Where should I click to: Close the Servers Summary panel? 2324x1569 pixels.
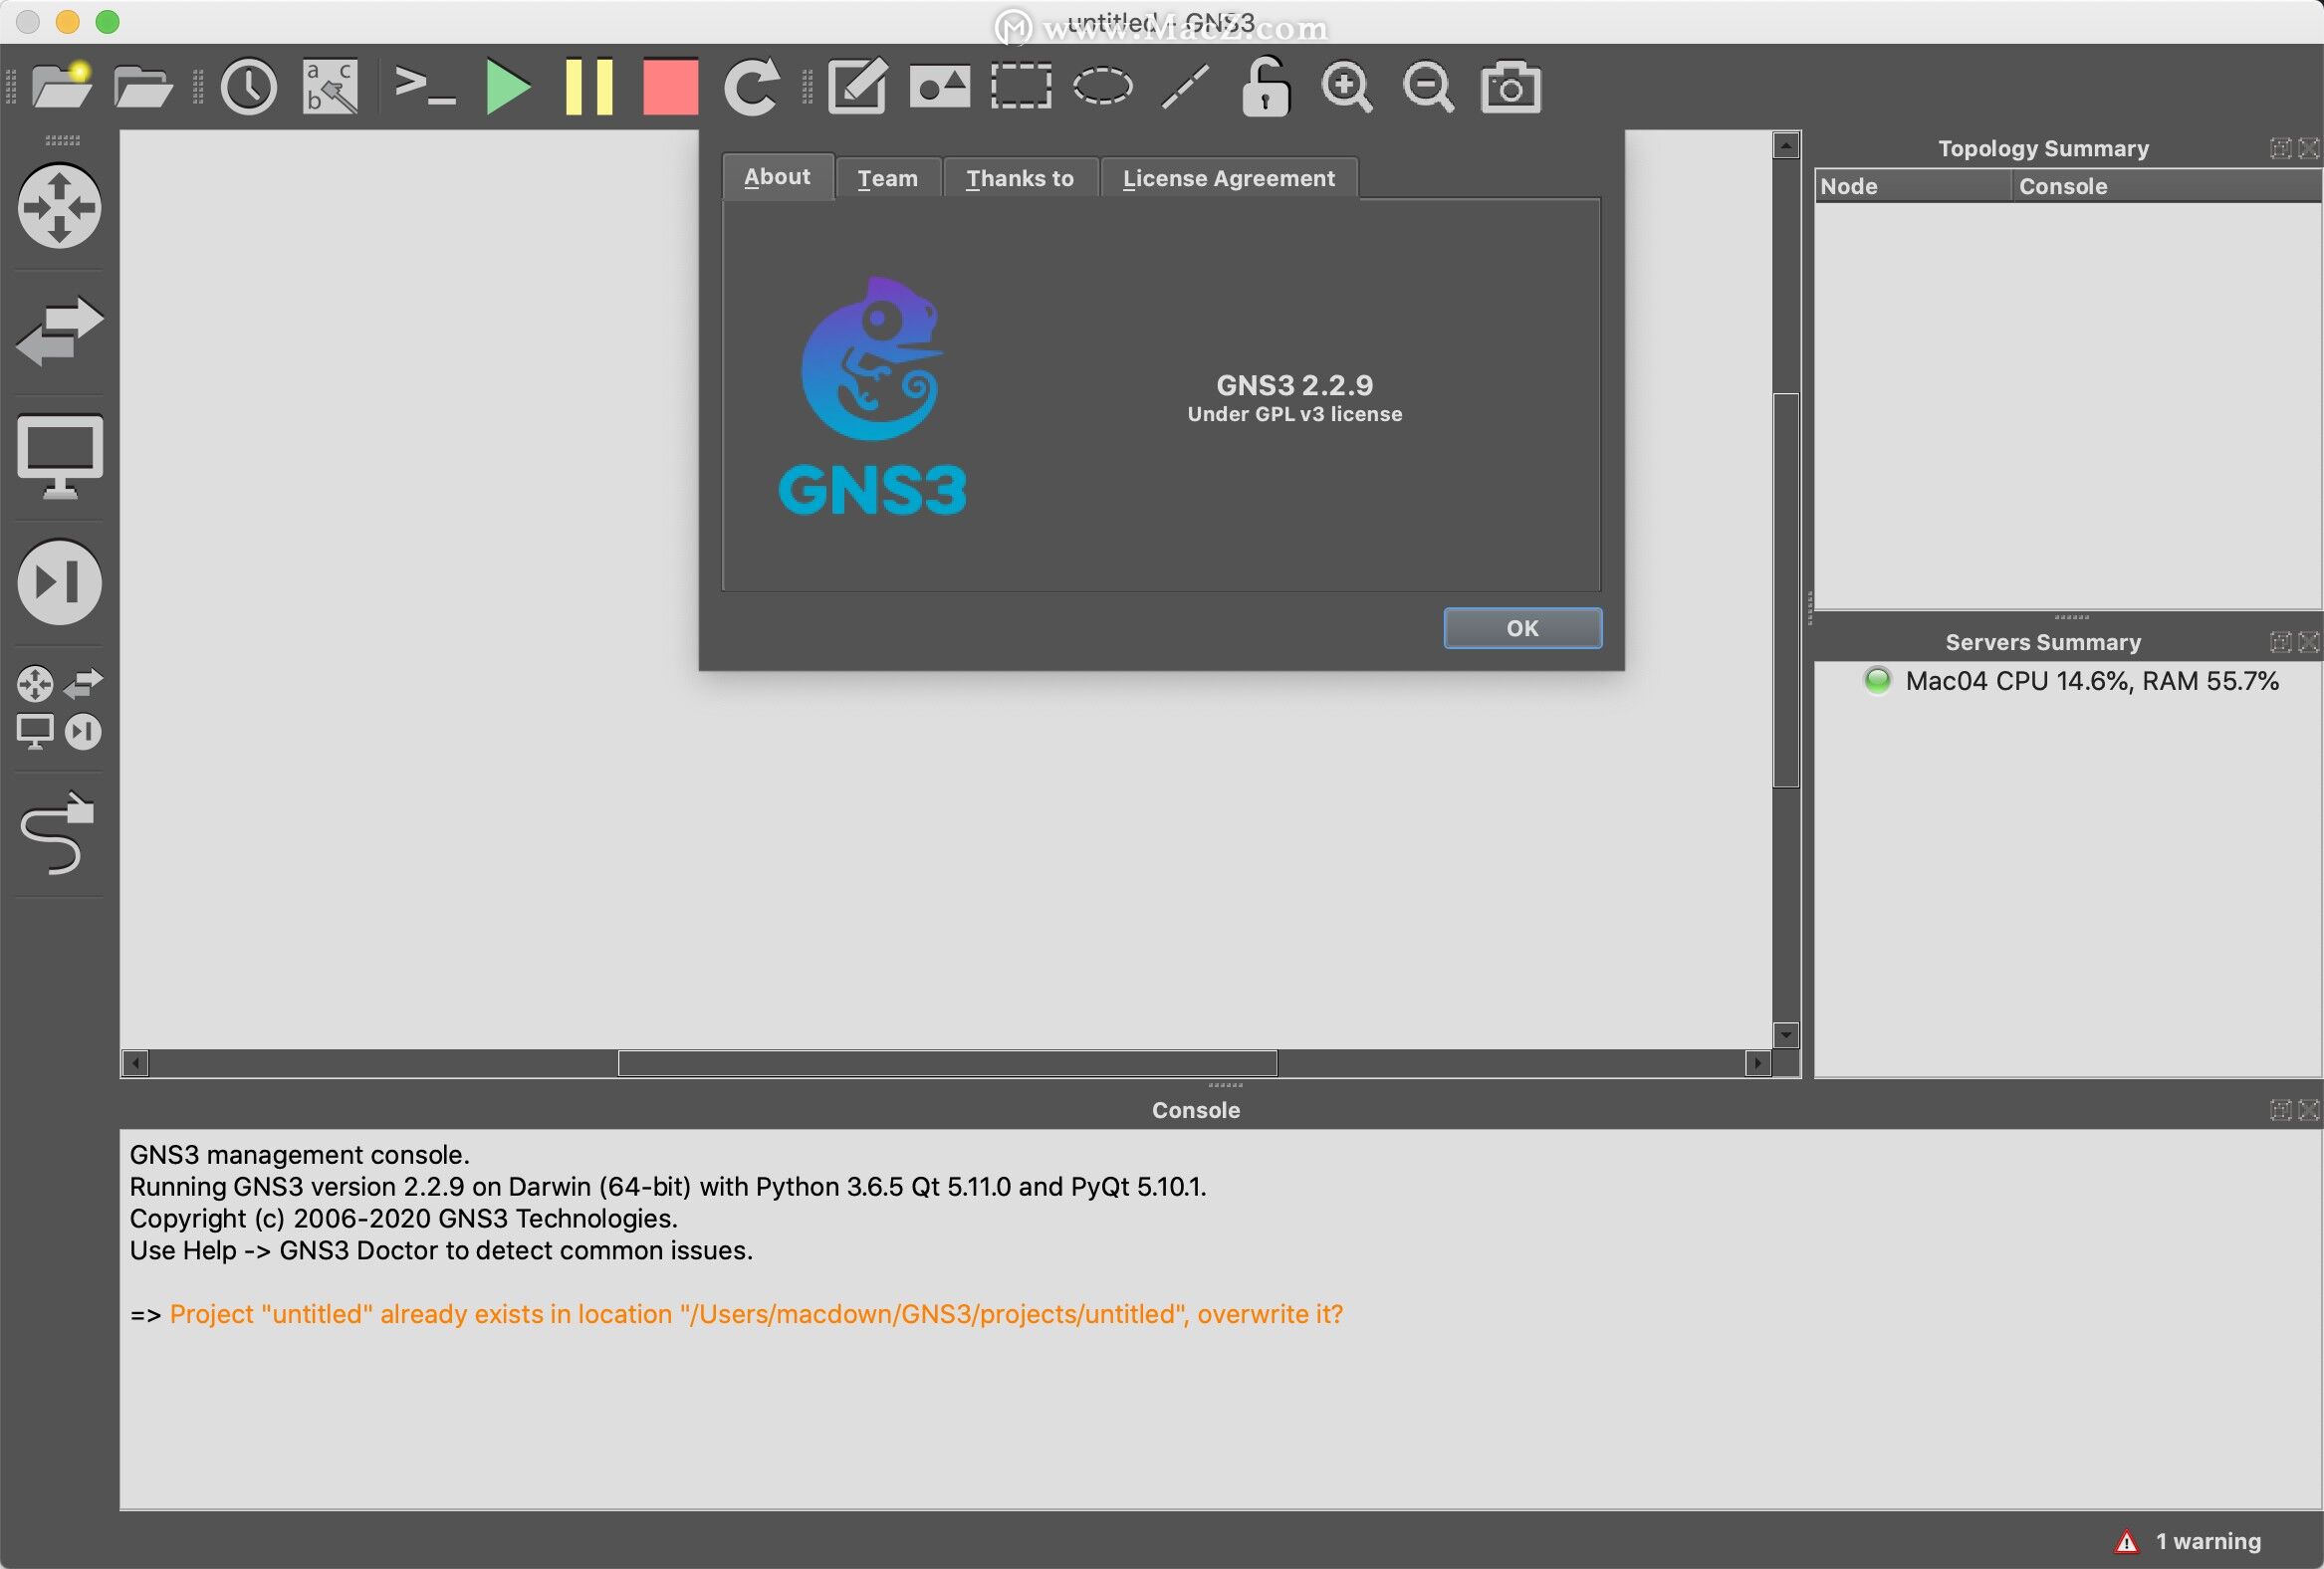pyautogui.click(x=2308, y=642)
